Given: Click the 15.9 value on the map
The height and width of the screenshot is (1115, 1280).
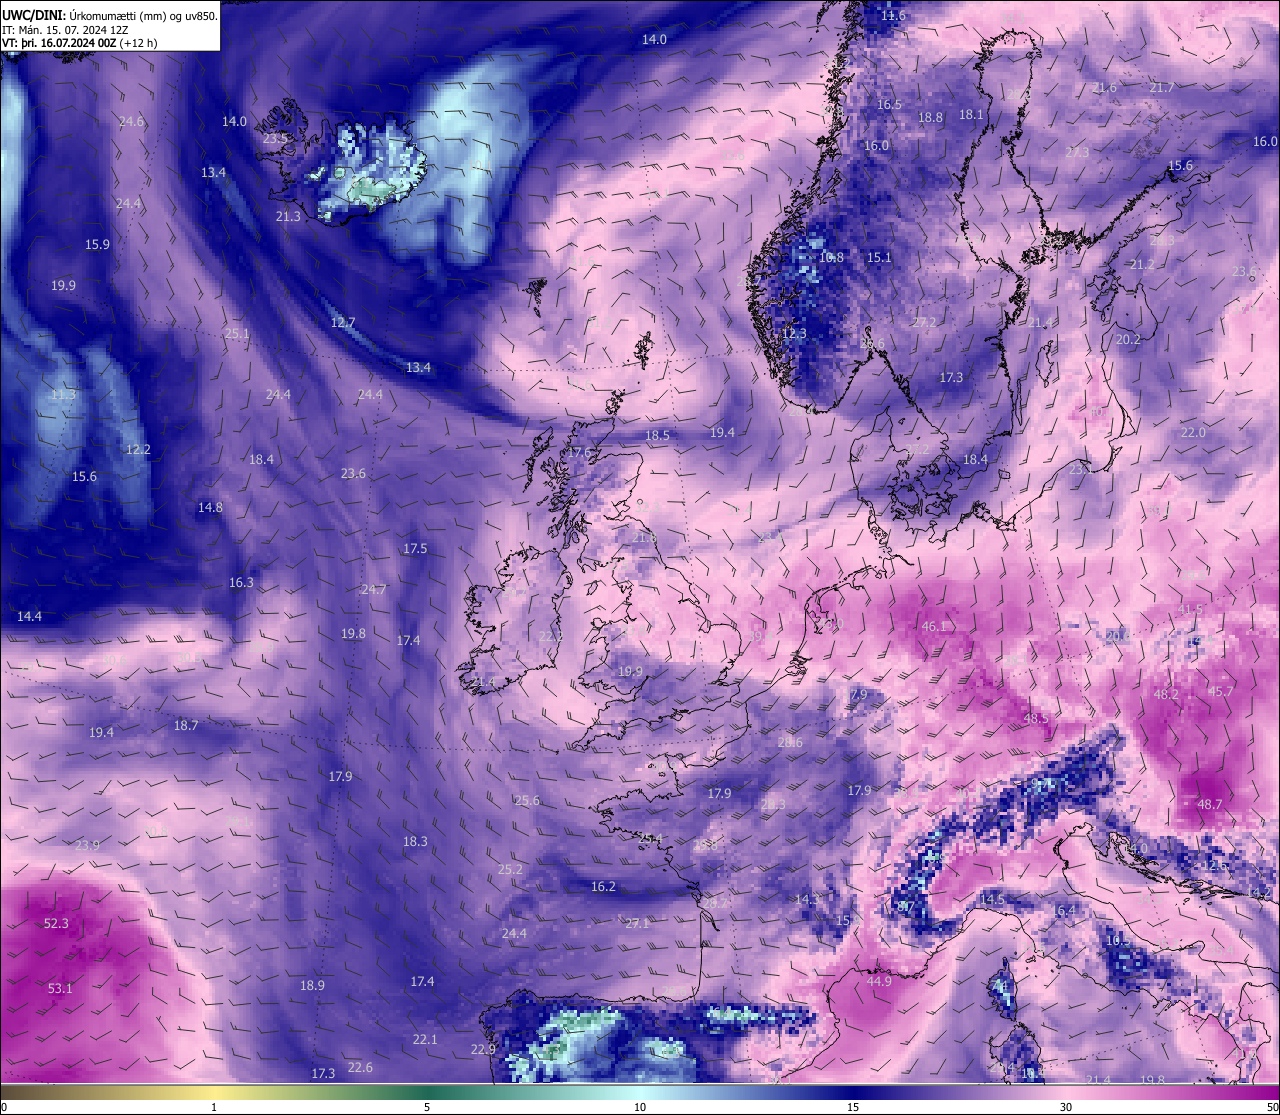Looking at the screenshot, I should pos(97,244).
